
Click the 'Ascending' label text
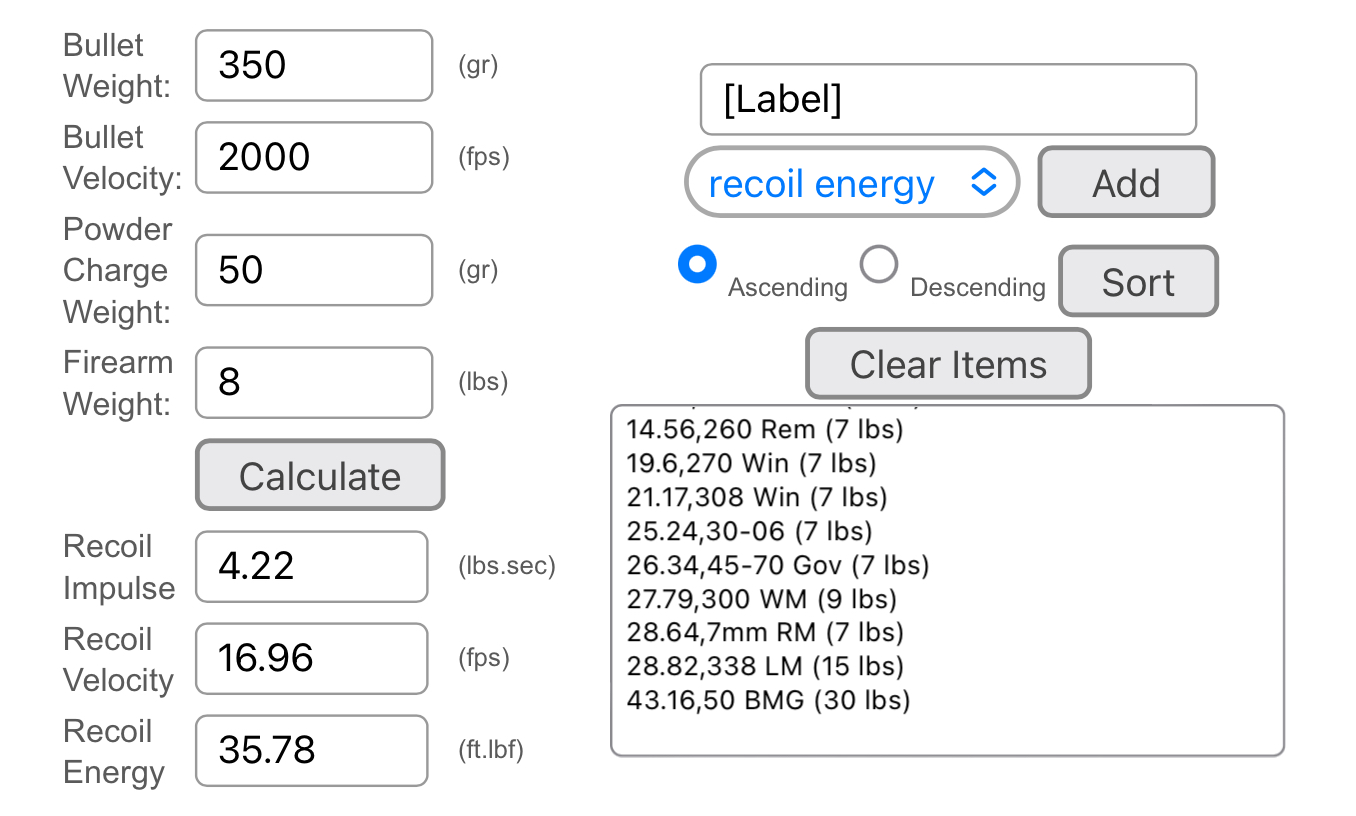(787, 288)
